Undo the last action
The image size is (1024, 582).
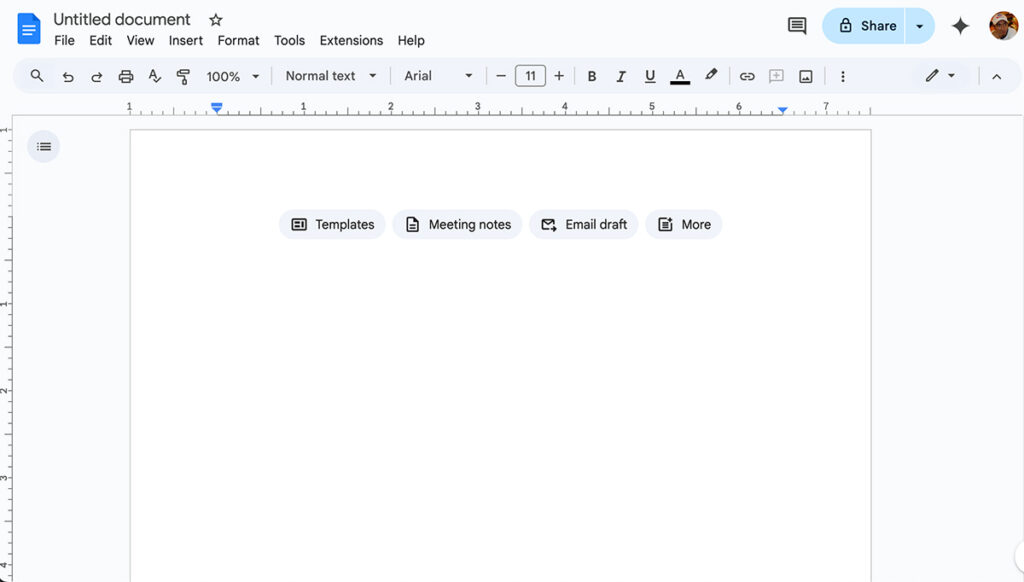coord(66,75)
